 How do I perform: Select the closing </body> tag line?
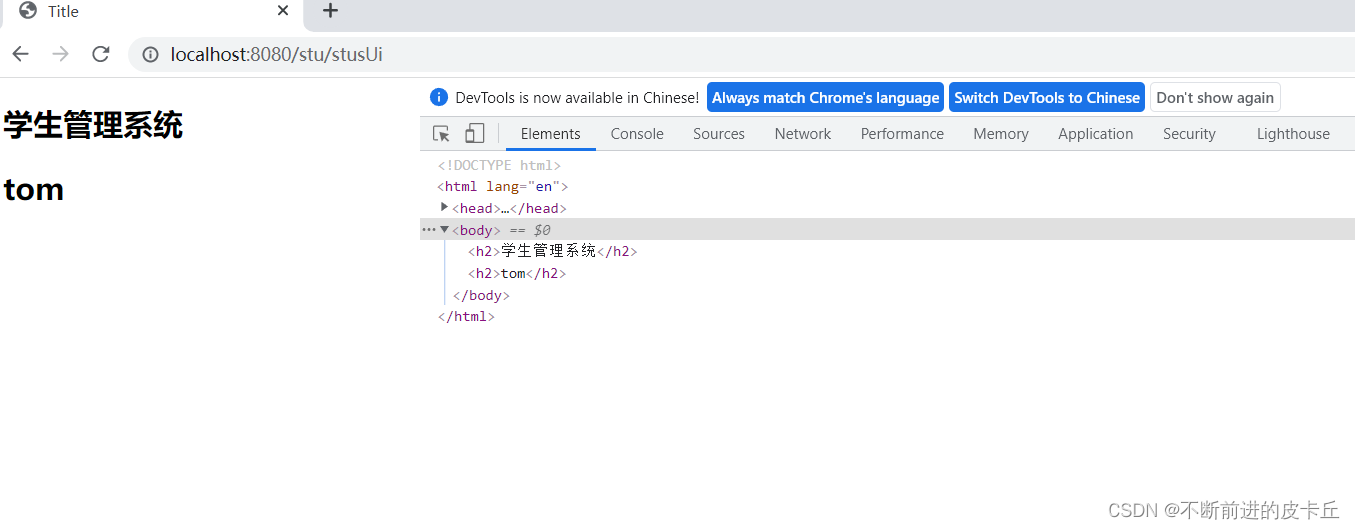[x=481, y=295]
